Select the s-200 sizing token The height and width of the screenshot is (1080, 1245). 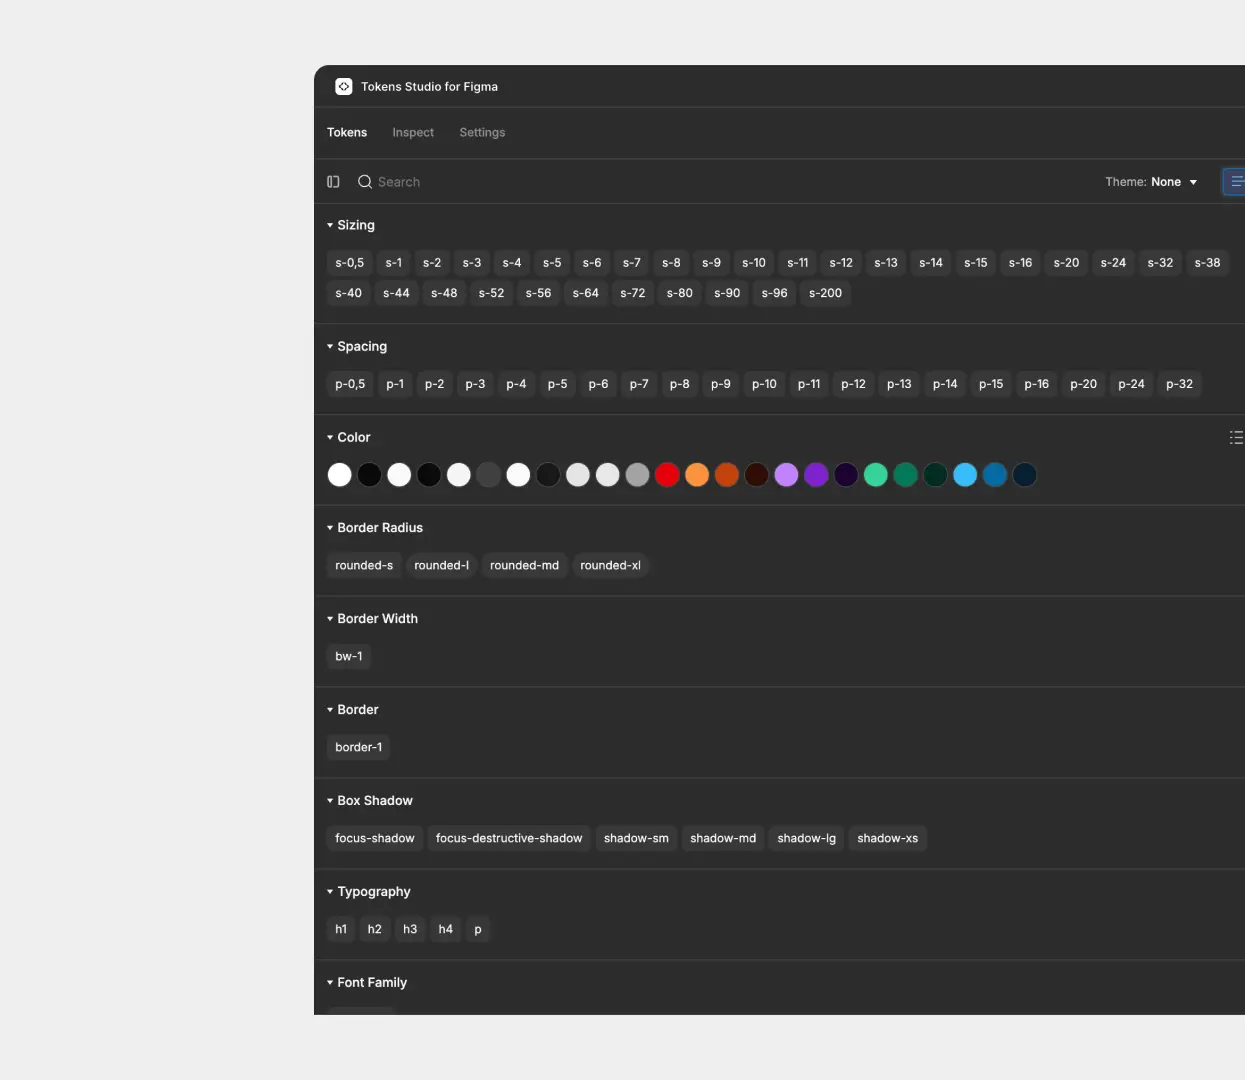tap(825, 293)
